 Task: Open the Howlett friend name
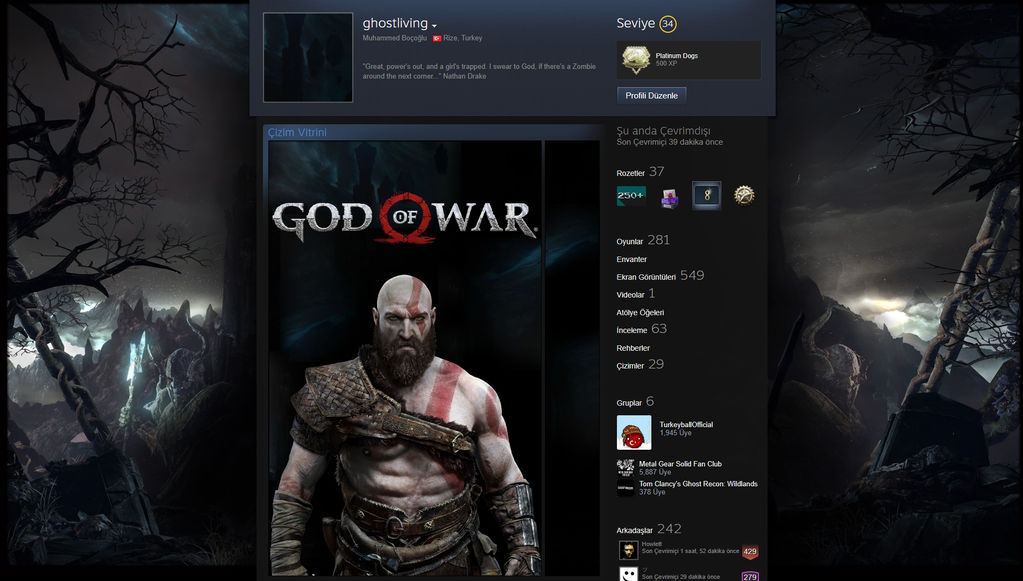pos(651,544)
